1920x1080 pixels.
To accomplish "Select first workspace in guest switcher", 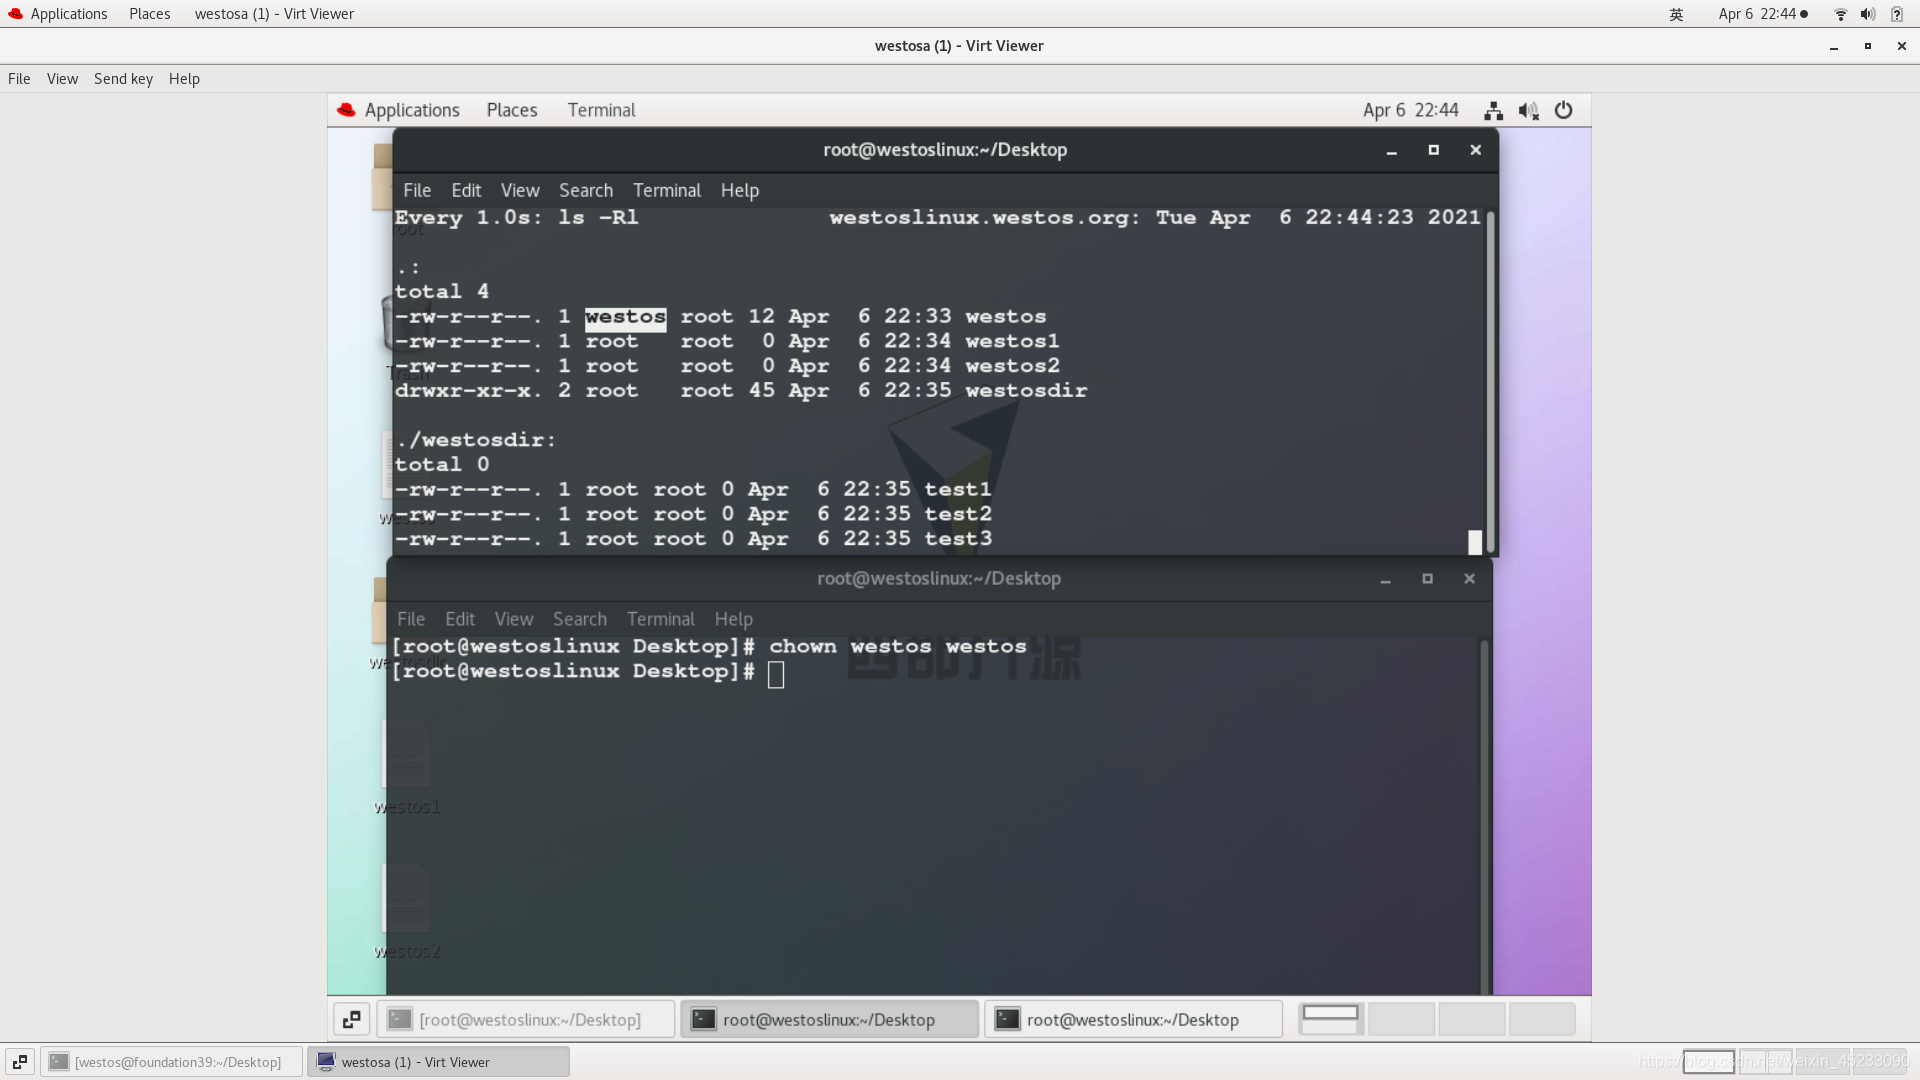I will pos(1331,1019).
